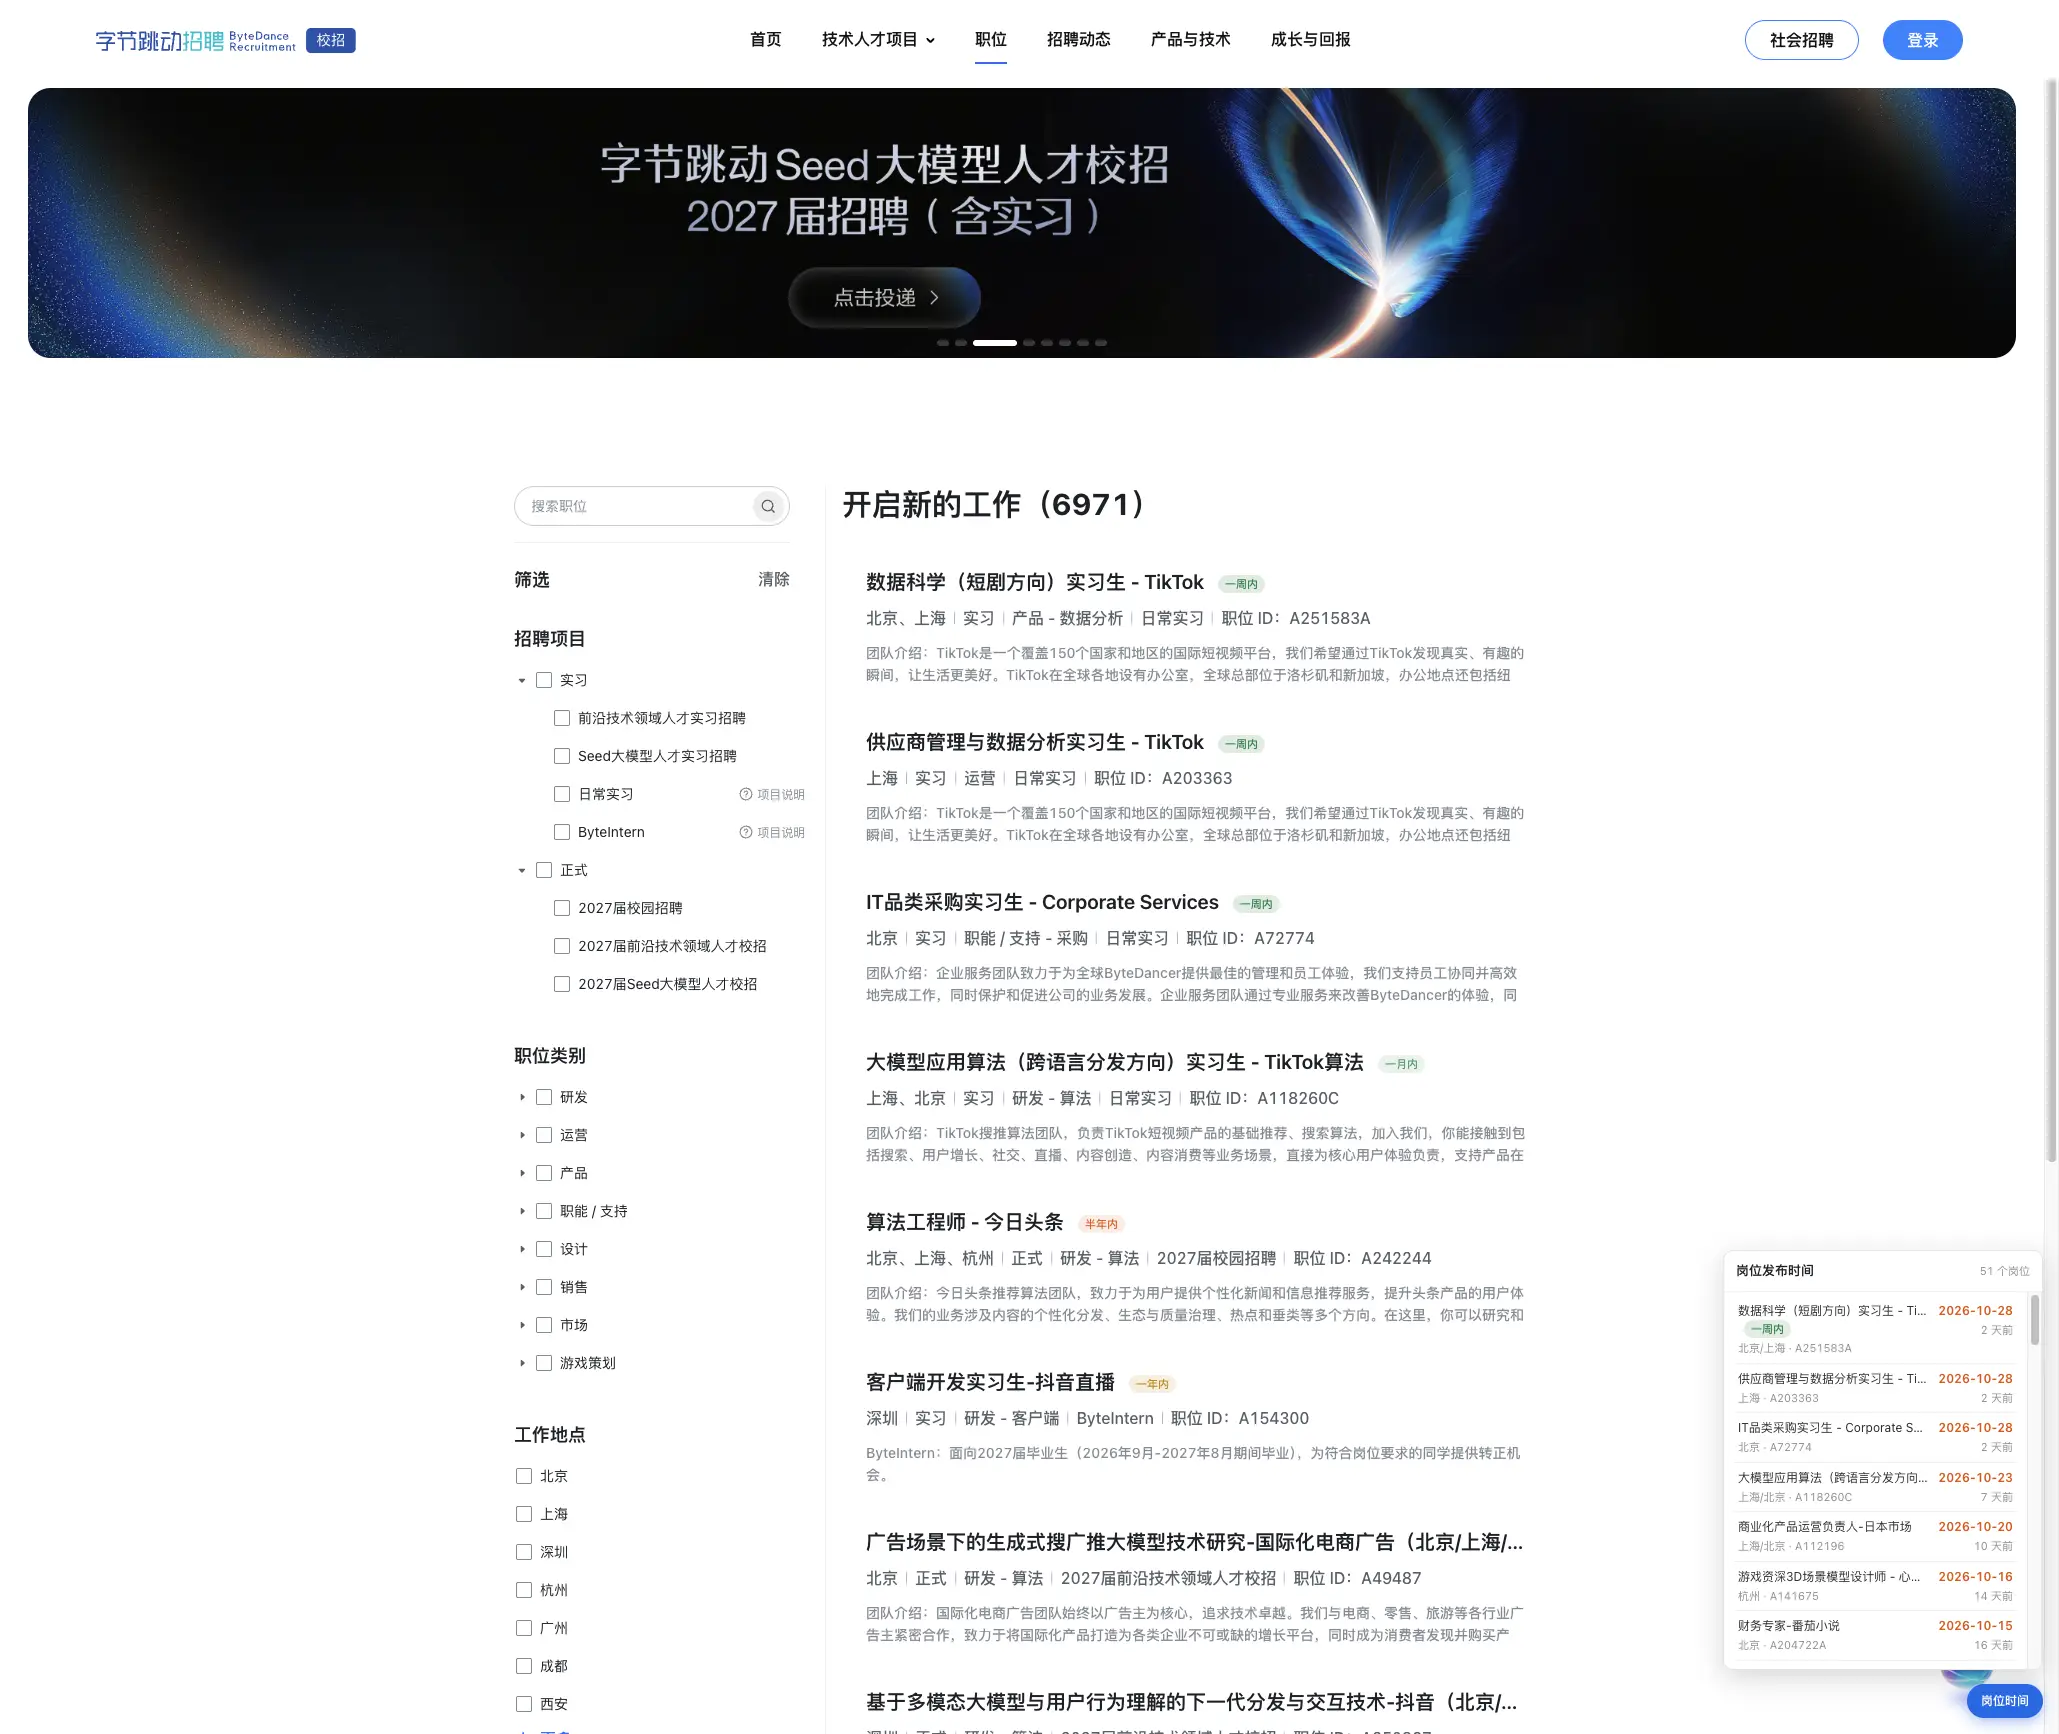Tick the ByteIntern checkbox

(562, 832)
